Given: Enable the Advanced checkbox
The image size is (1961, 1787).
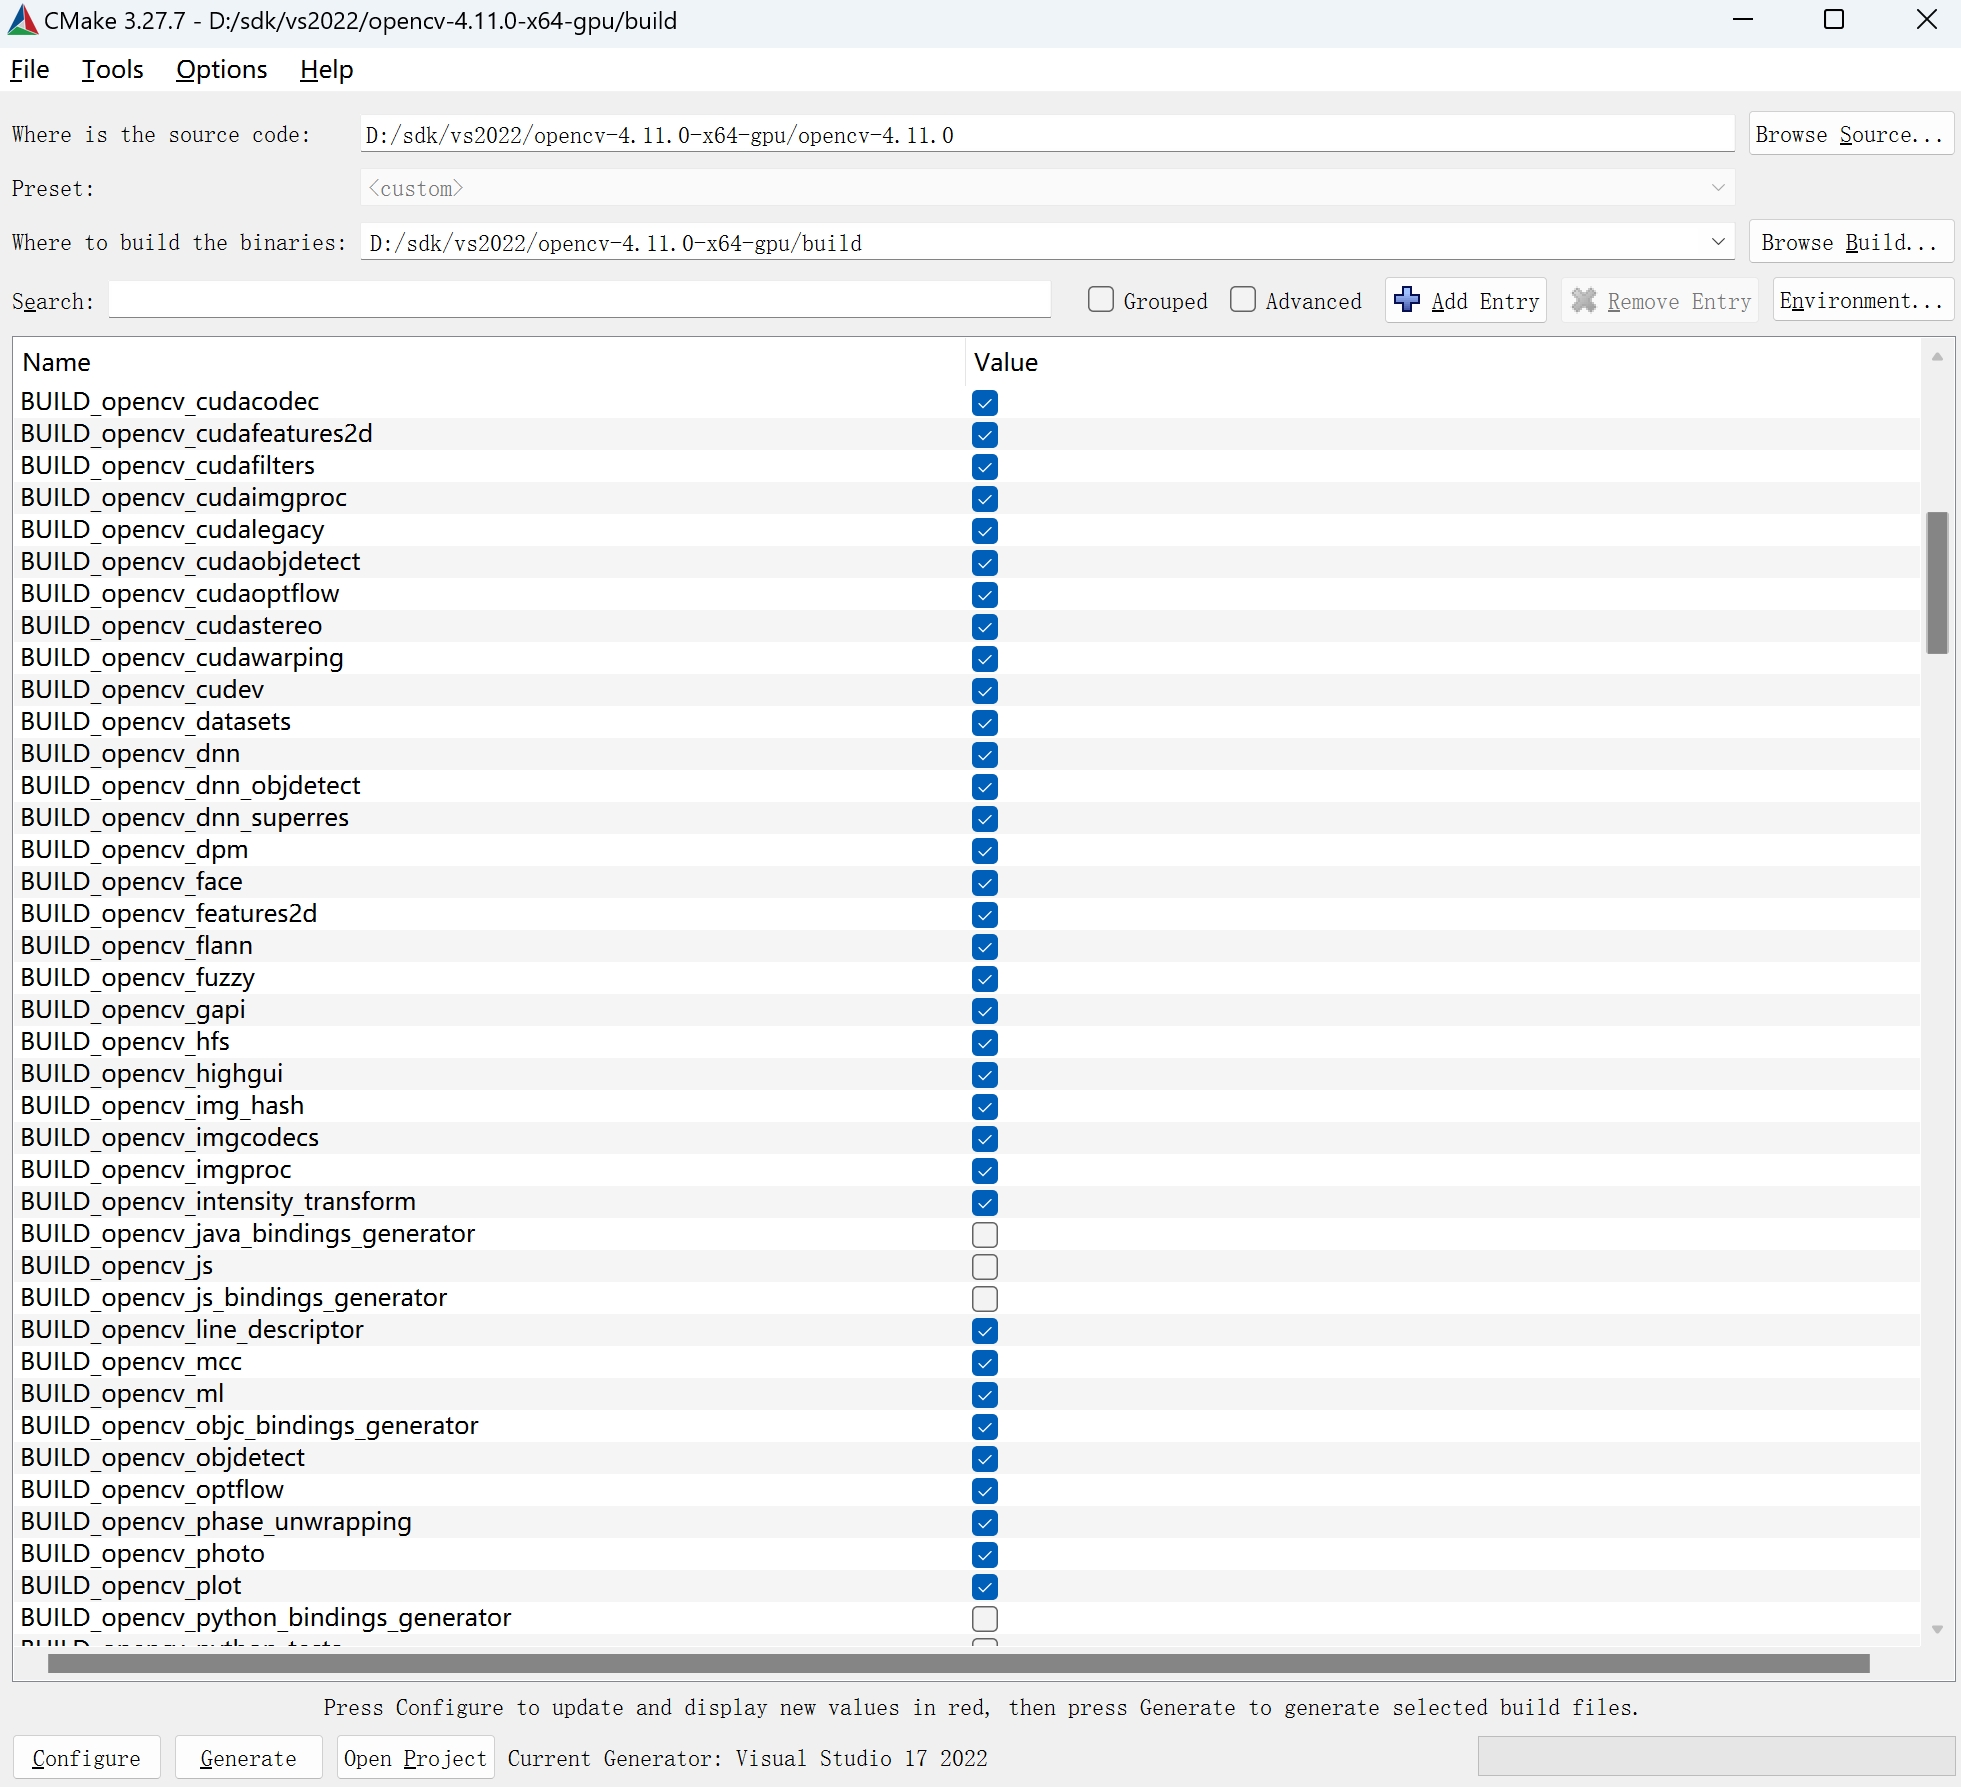Looking at the screenshot, I should [x=1242, y=299].
